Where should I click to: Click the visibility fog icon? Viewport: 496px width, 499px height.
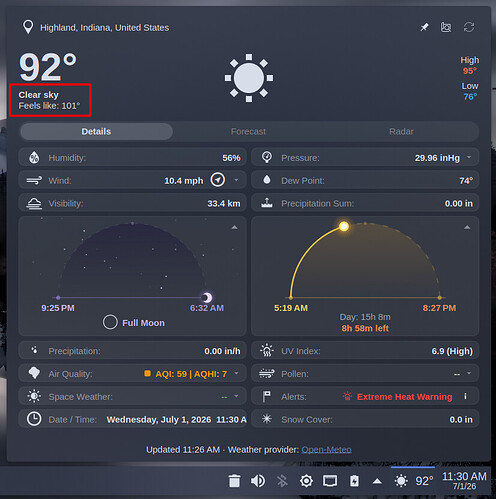34,203
